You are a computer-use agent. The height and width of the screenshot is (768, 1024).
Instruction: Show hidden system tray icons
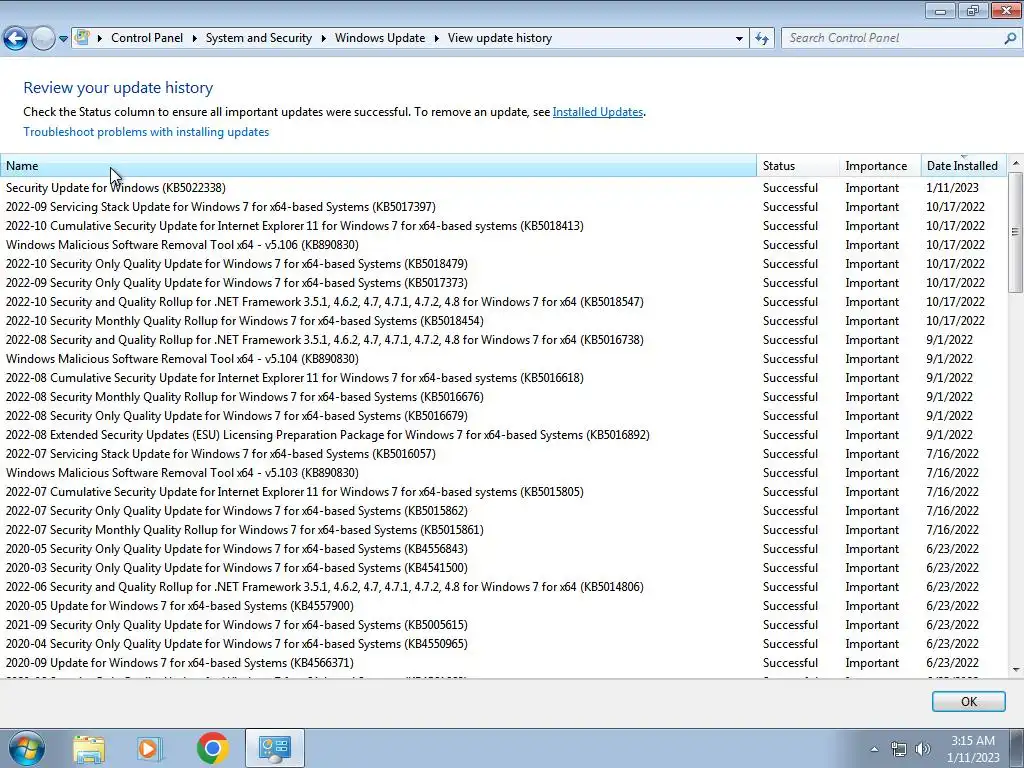click(874, 749)
